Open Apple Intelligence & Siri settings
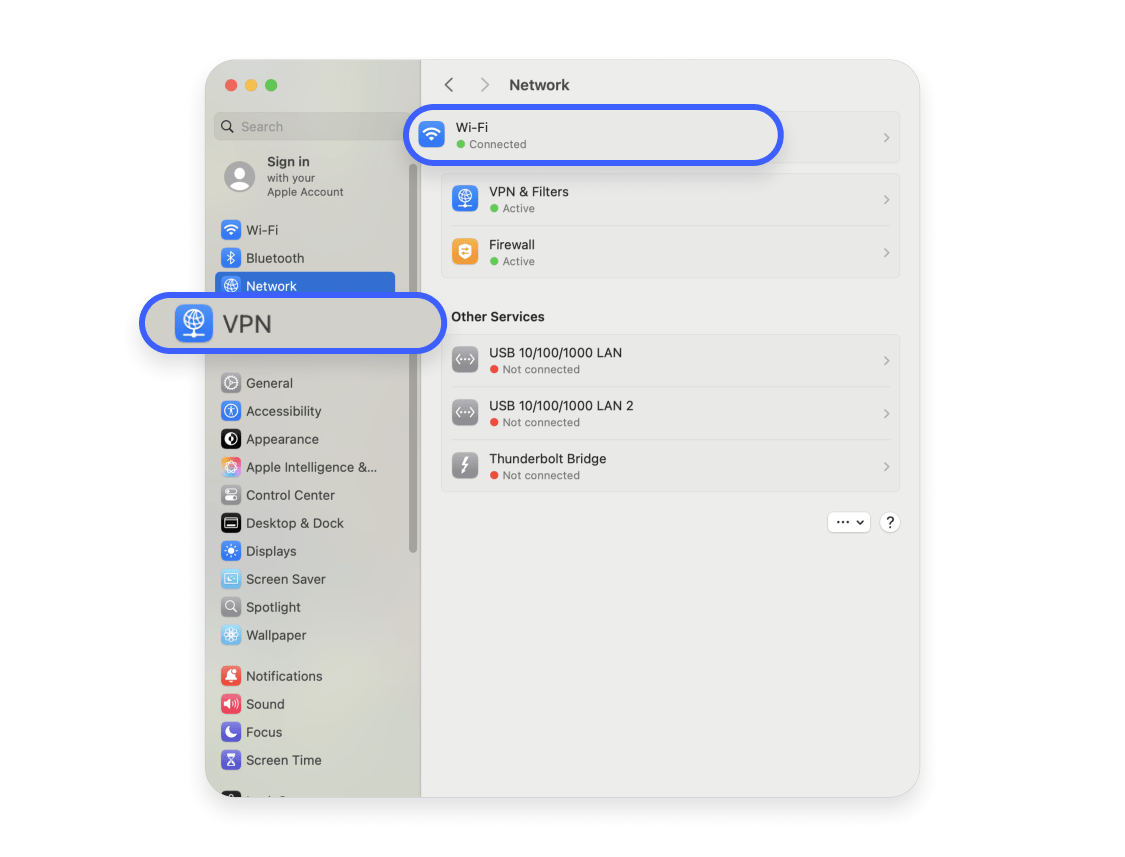The width and height of the screenshot is (1125, 857). (x=231, y=467)
